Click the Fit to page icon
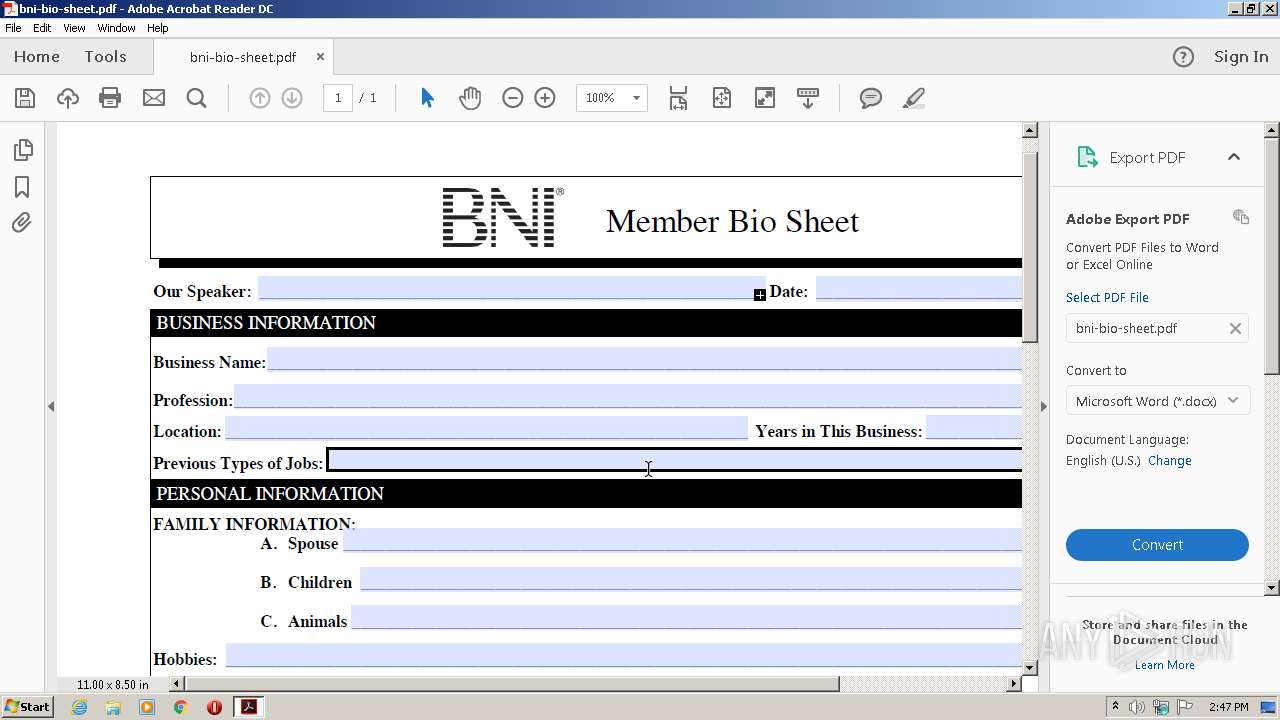 click(x=722, y=98)
